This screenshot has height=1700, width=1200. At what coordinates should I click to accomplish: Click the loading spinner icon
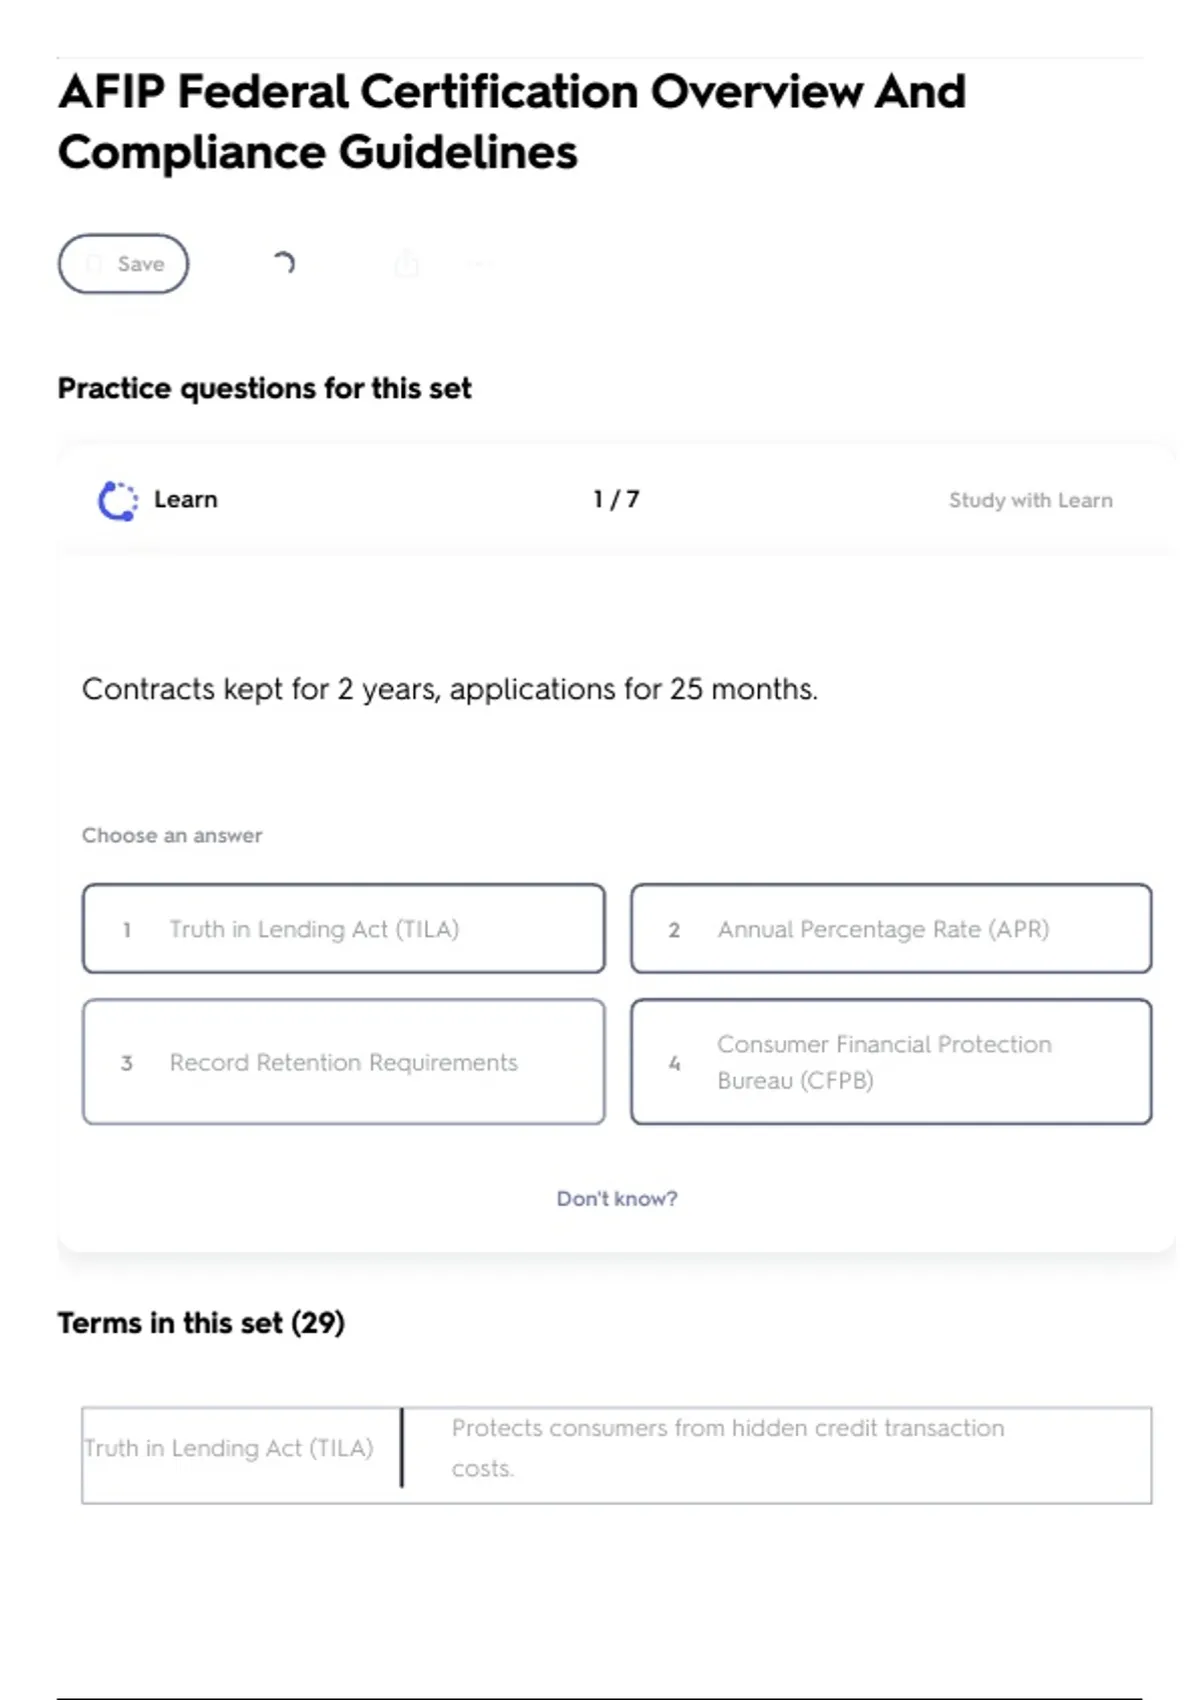(284, 263)
